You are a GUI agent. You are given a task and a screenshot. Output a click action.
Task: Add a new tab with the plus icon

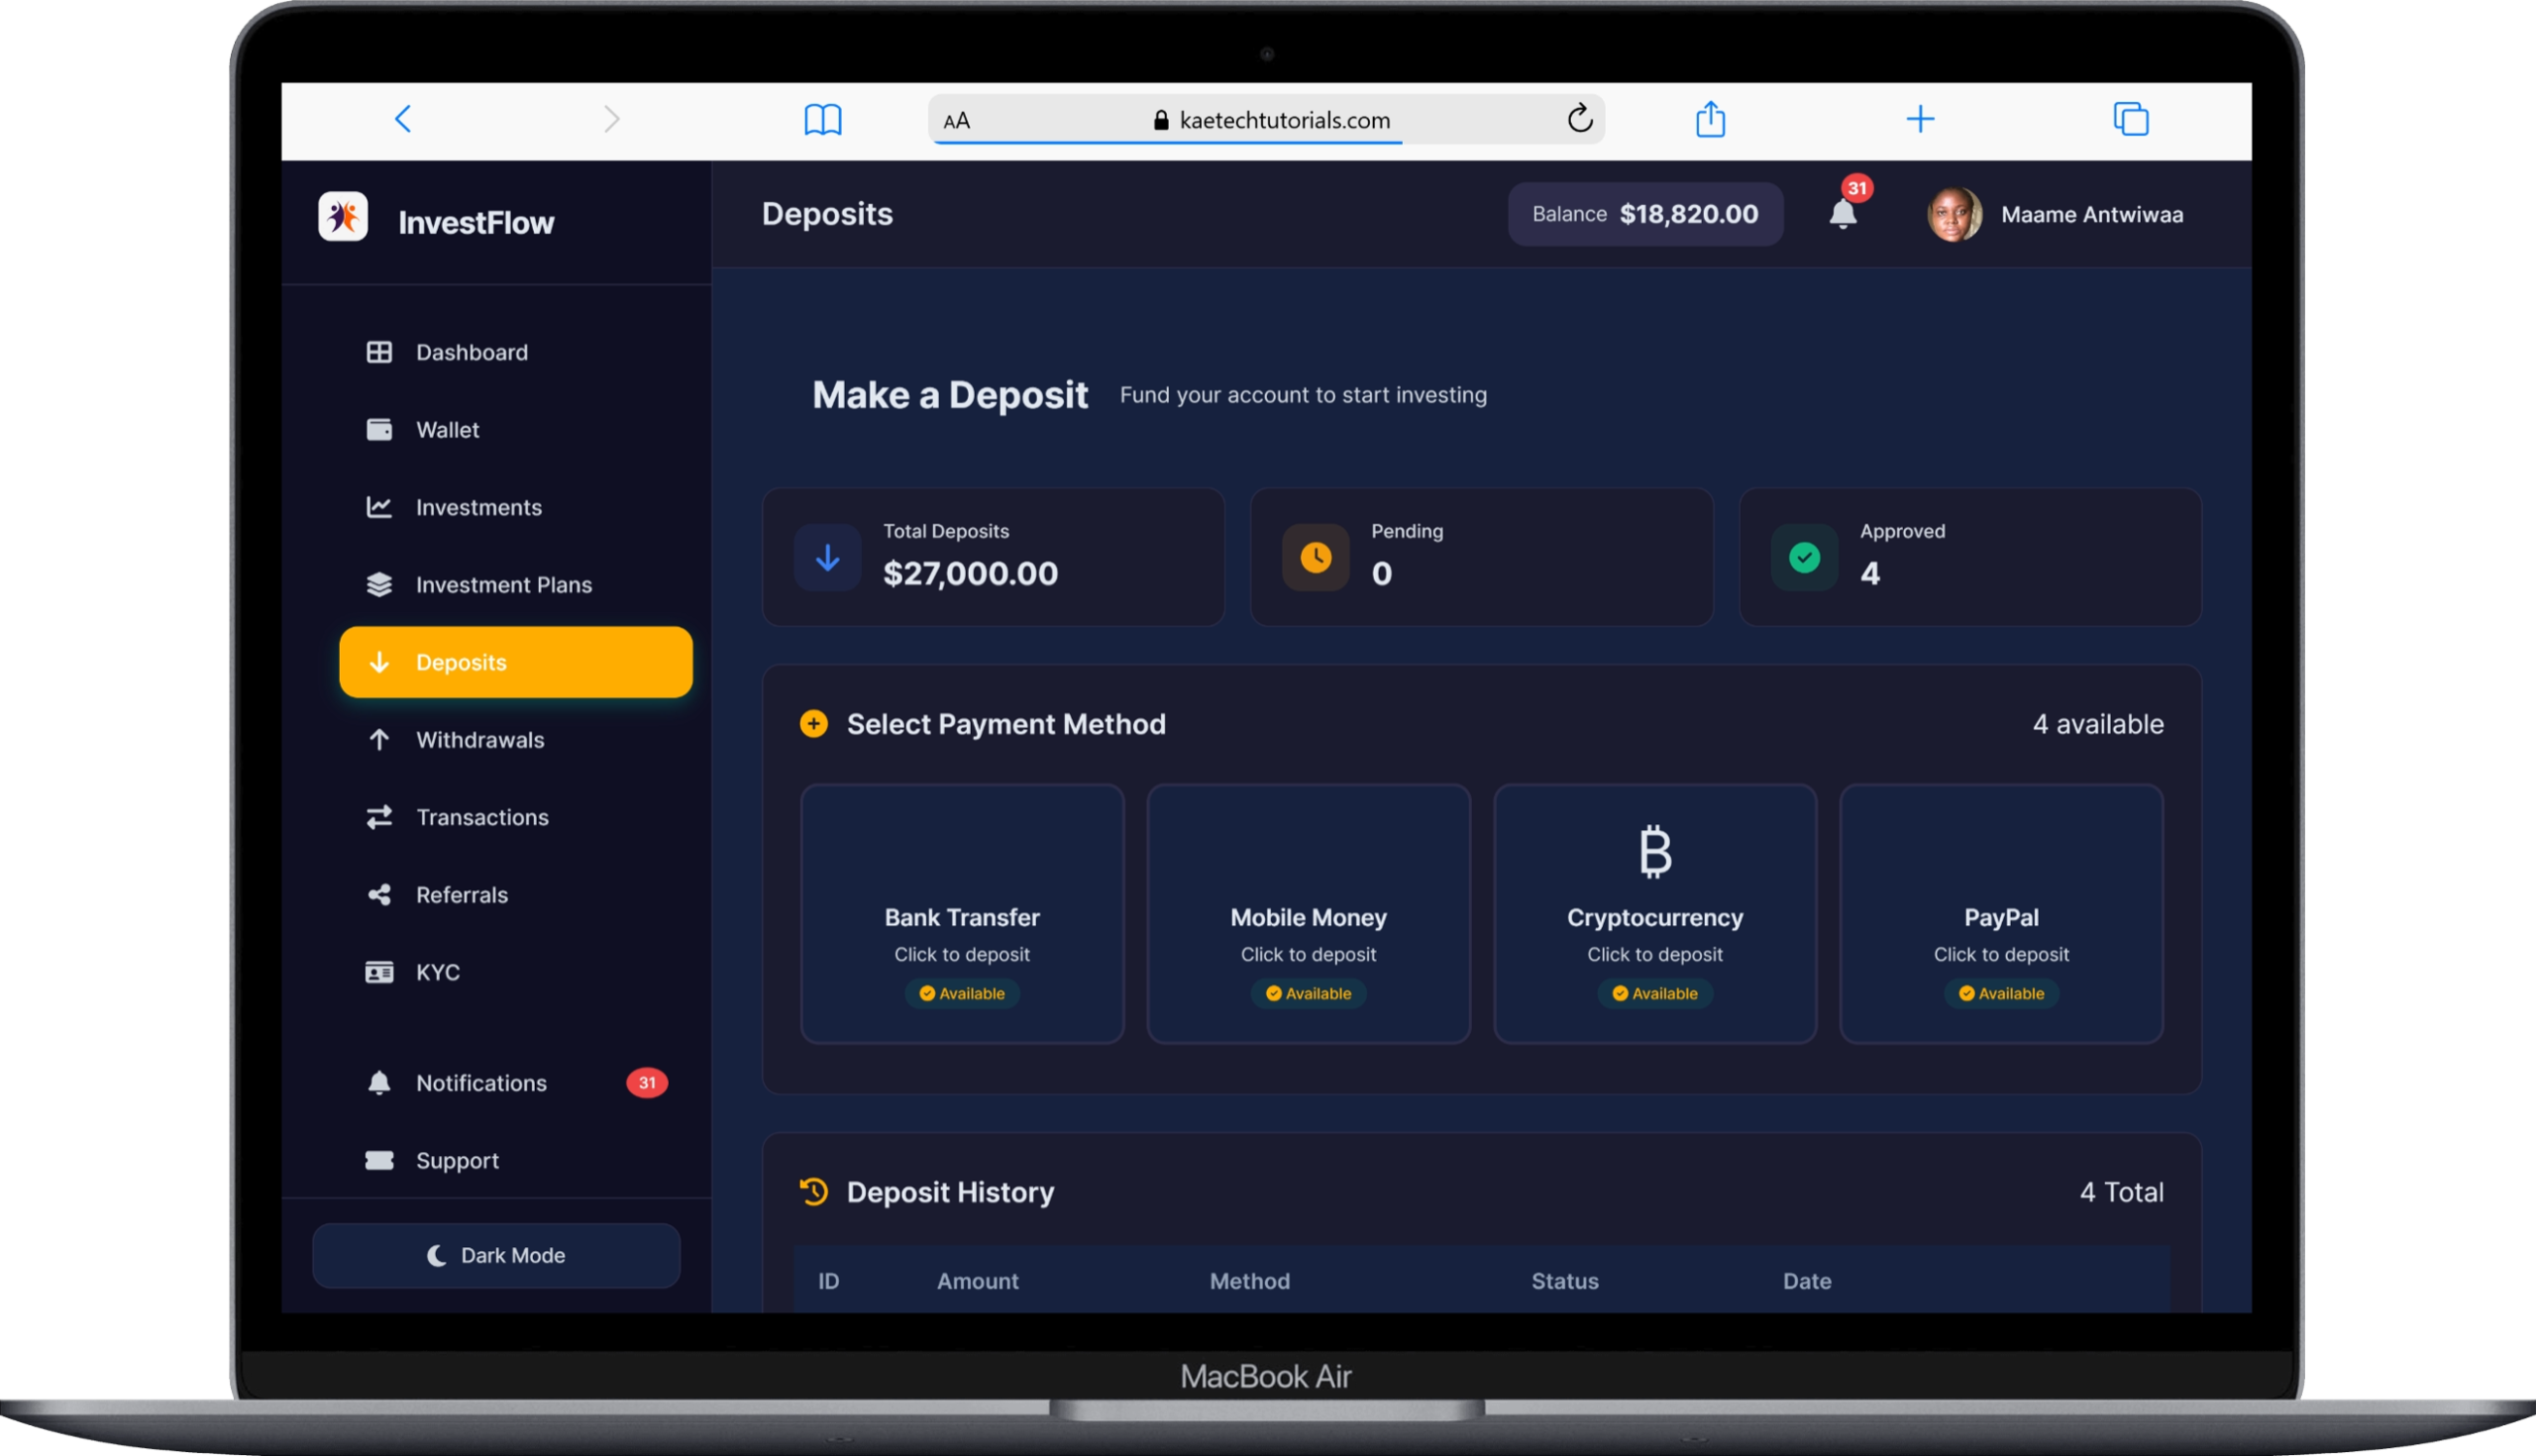click(x=1920, y=119)
